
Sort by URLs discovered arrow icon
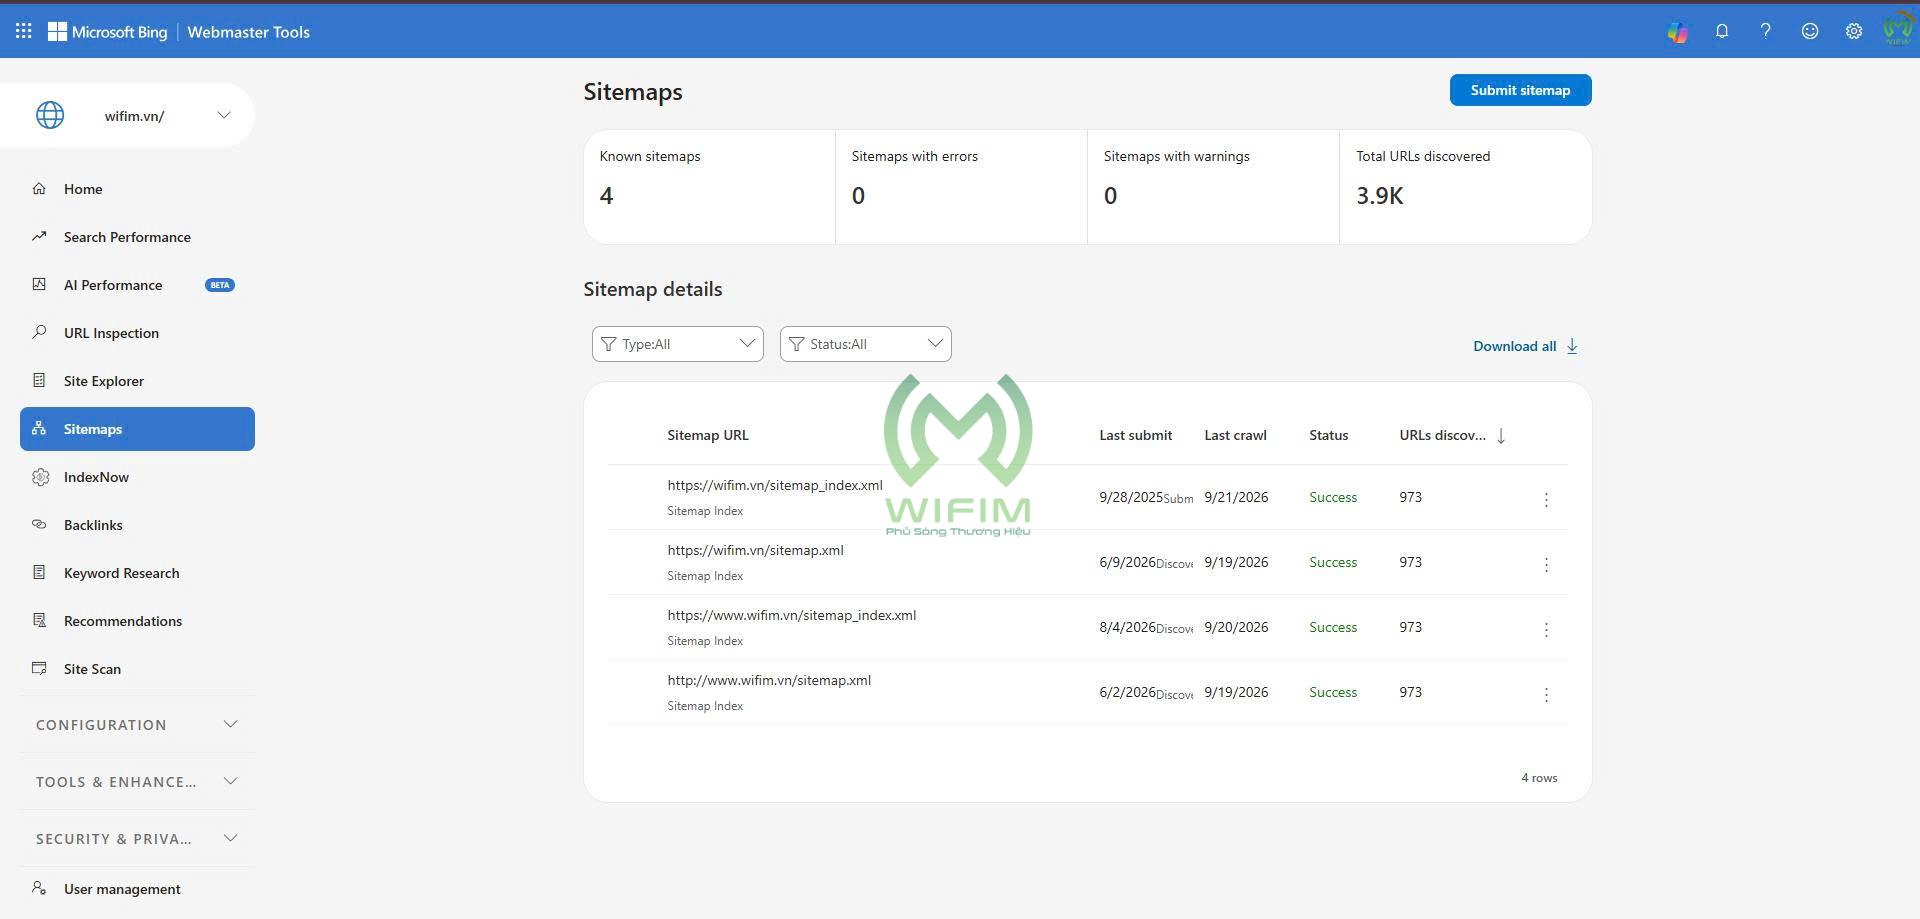point(1501,435)
